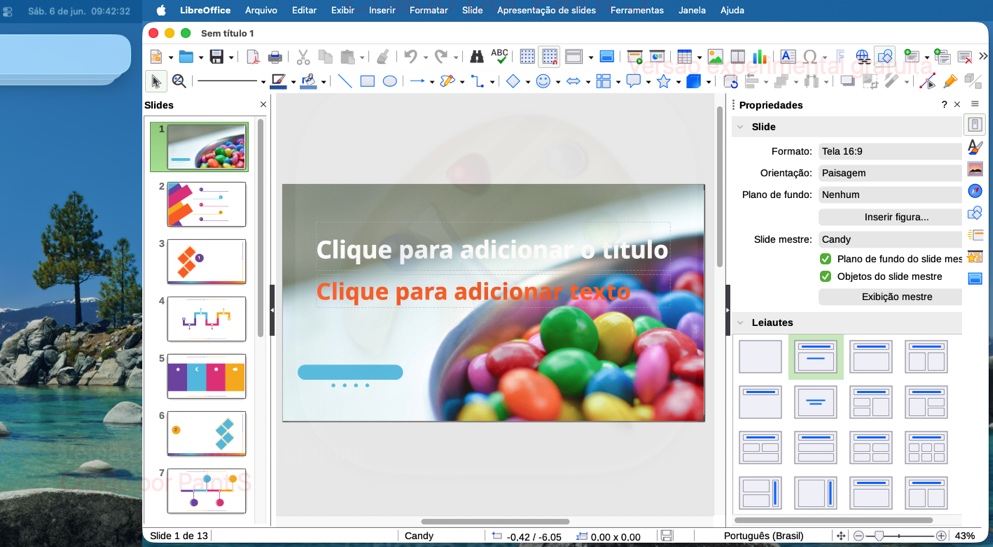This screenshot has height=547, width=993.
Task: Open Slide mestre dropdown Candy
Action: [x=890, y=239]
